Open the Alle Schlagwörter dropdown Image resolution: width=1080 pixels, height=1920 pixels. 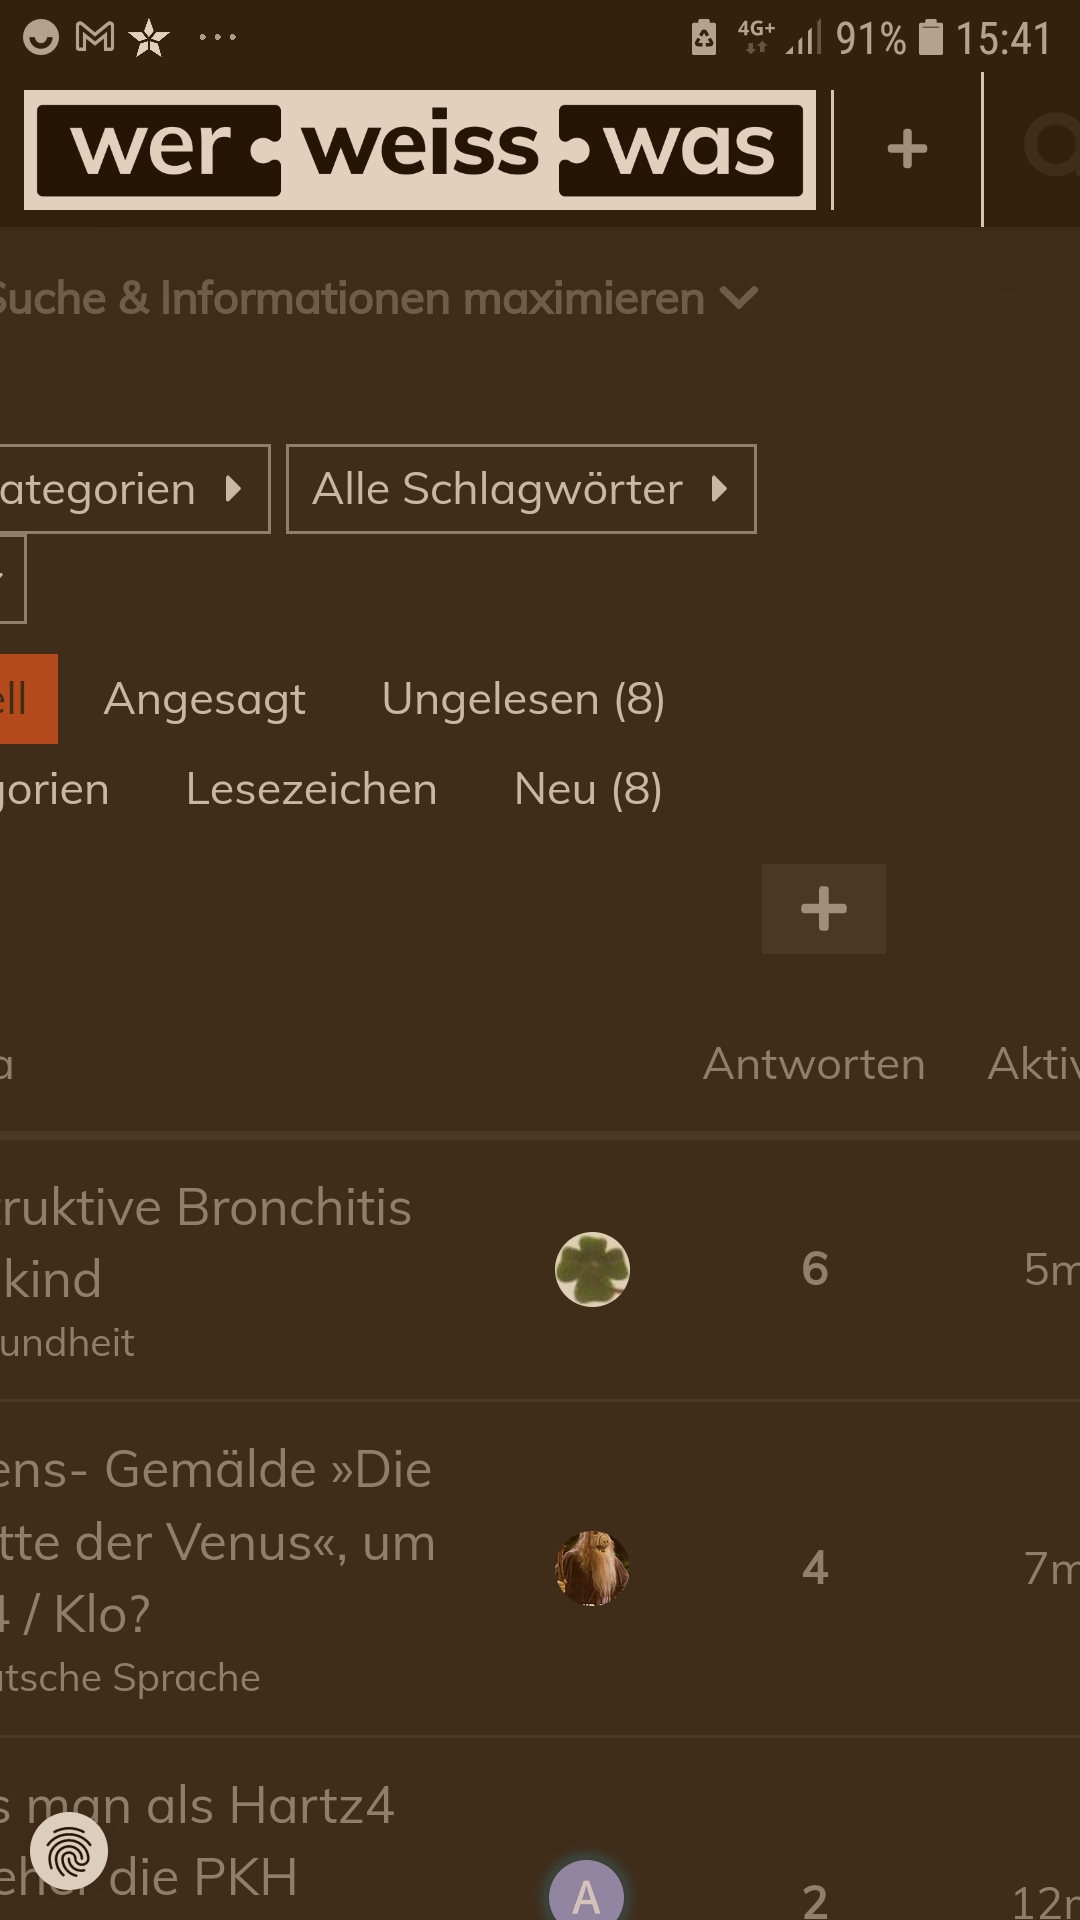[521, 489]
